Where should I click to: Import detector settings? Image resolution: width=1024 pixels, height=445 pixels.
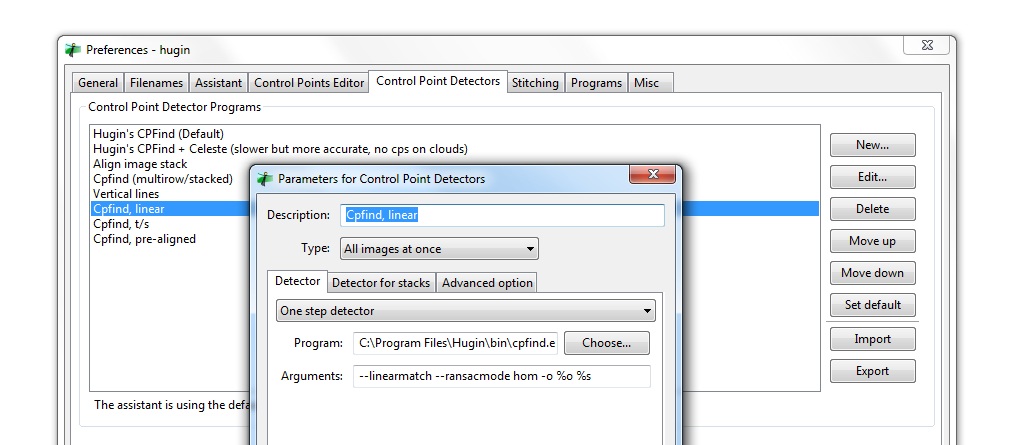click(872, 339)
